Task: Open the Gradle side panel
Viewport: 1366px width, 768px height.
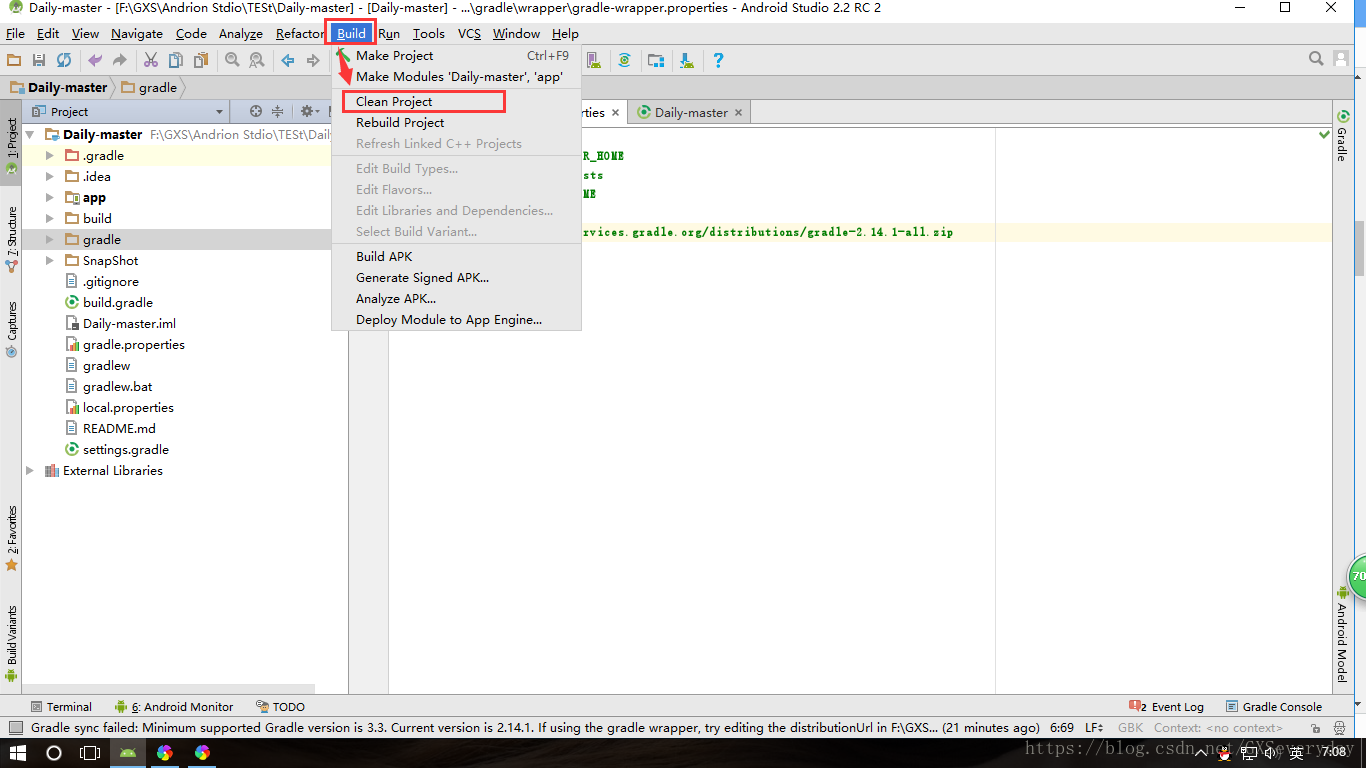Action: click(1342, 137)
